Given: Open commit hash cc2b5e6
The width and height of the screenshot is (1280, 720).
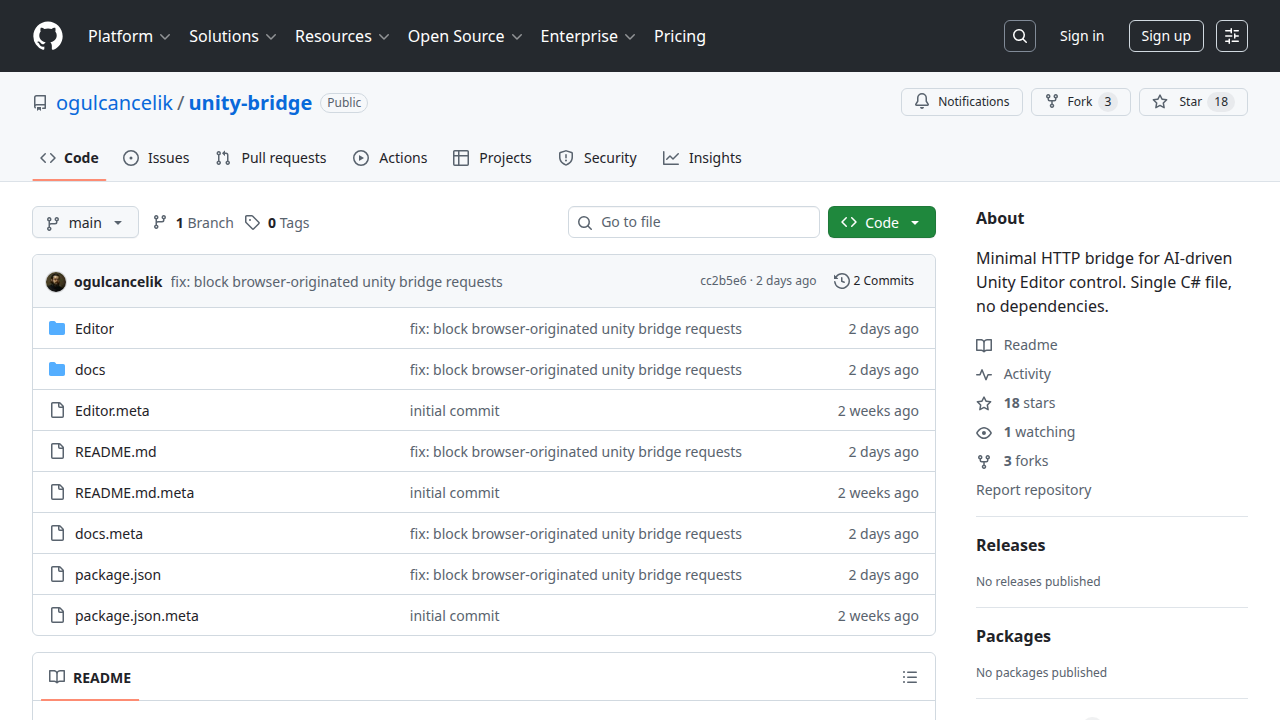Looking at the screenshot, I should 723,281.
